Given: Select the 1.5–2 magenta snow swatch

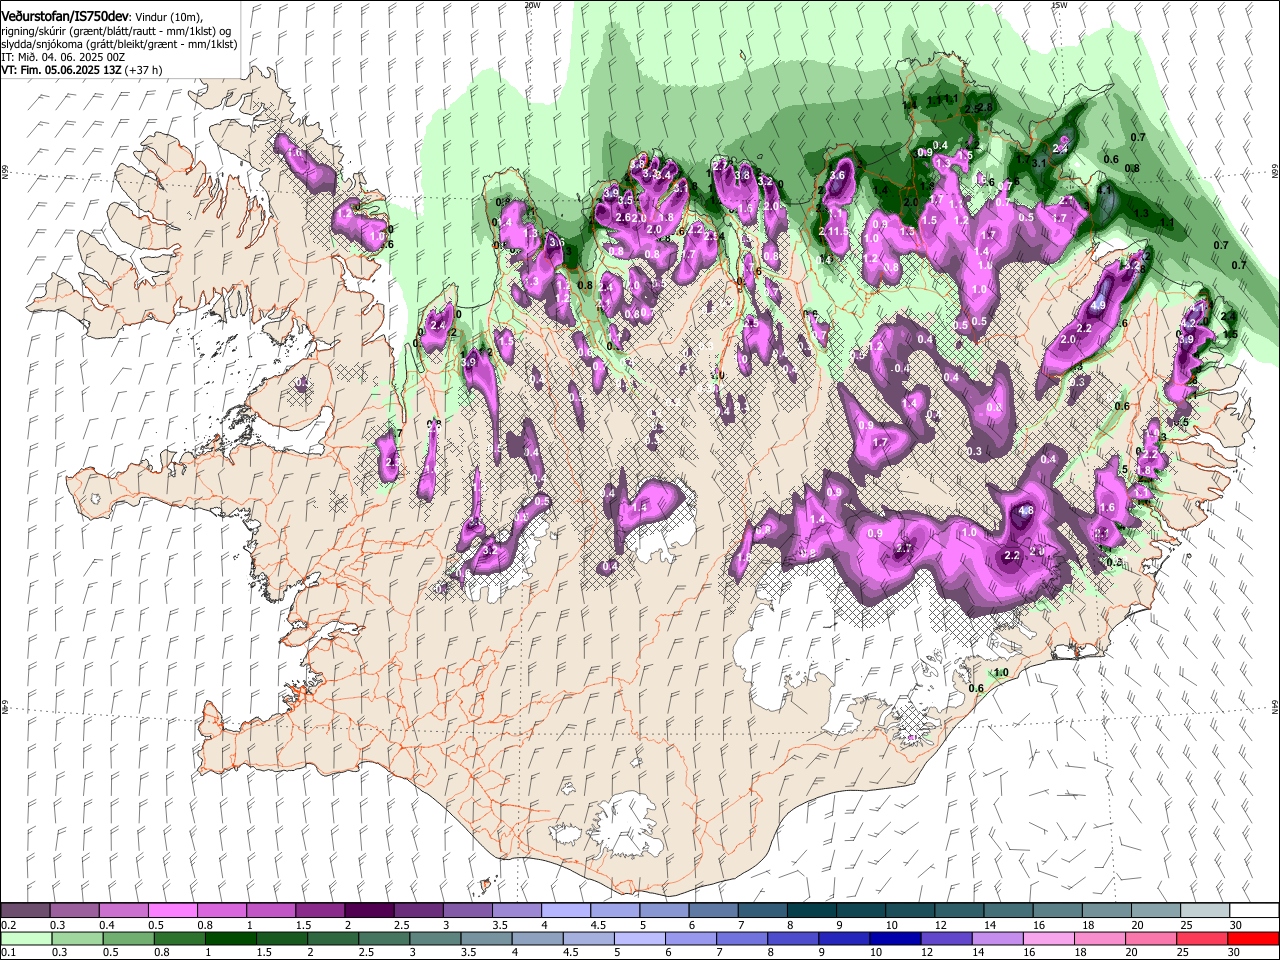Looking at the screenshot, I should point(320,910).
